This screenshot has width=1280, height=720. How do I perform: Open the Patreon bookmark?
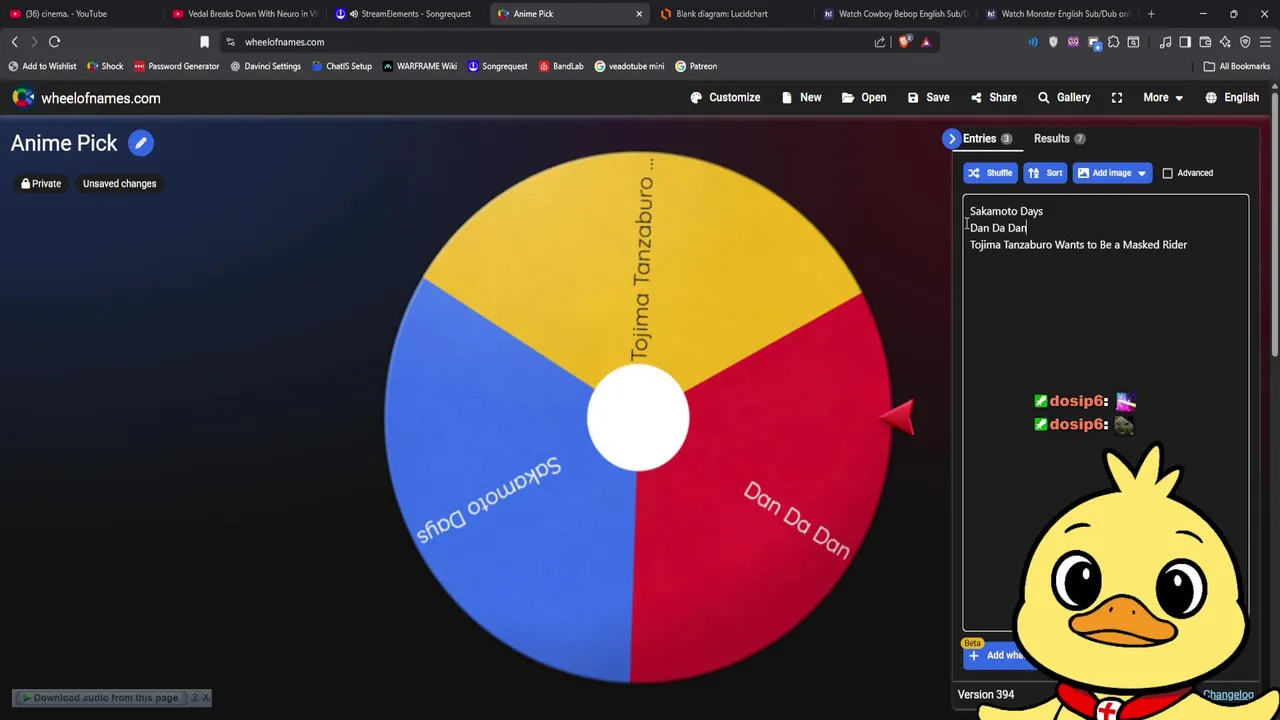pos(696,66)
